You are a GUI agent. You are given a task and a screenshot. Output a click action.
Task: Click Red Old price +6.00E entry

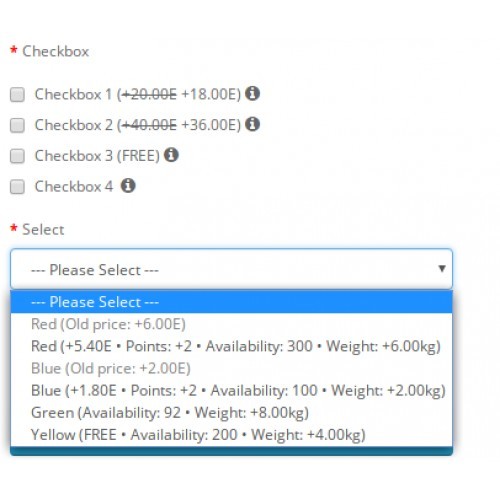coord(231,324)
